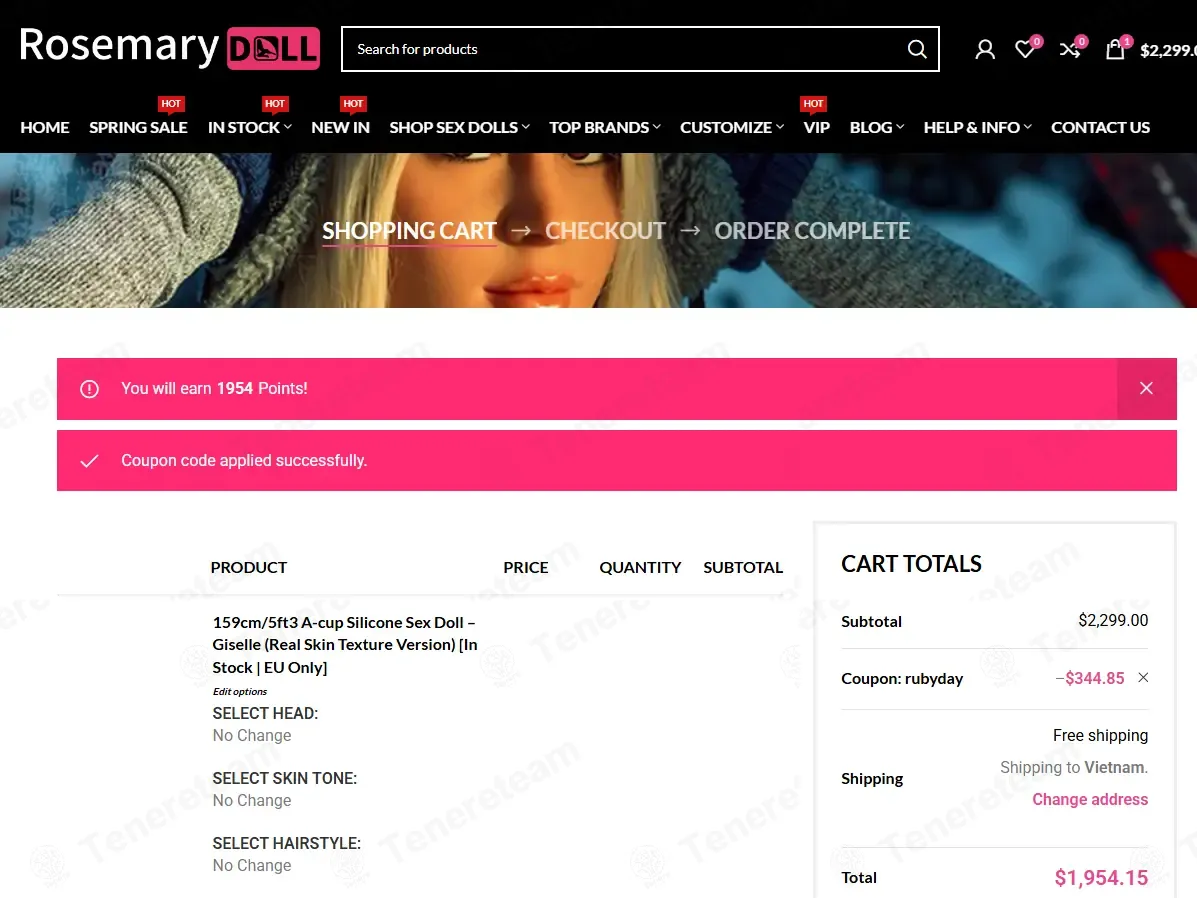Screen dimensions: 1197x898
Task: Go to the CHECKOUT step
Action: 605,231
